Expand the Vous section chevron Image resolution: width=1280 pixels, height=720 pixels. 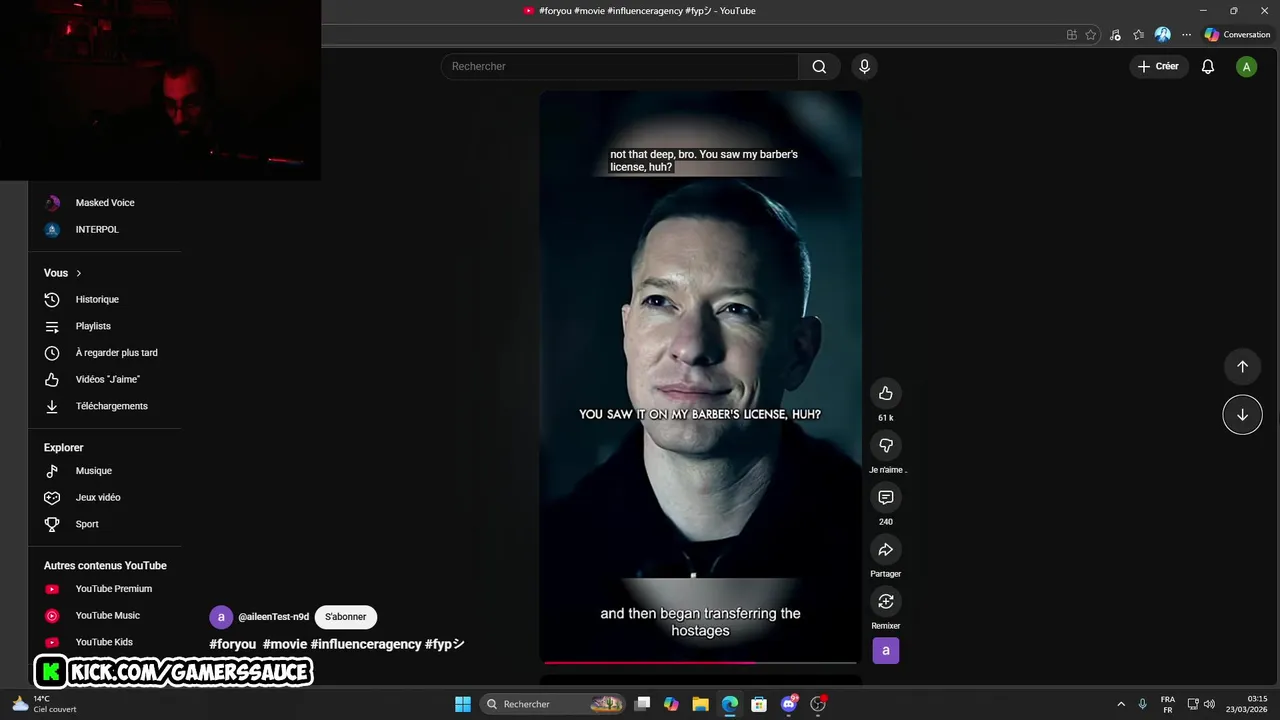pyautogui.click(x=79, y=273)
